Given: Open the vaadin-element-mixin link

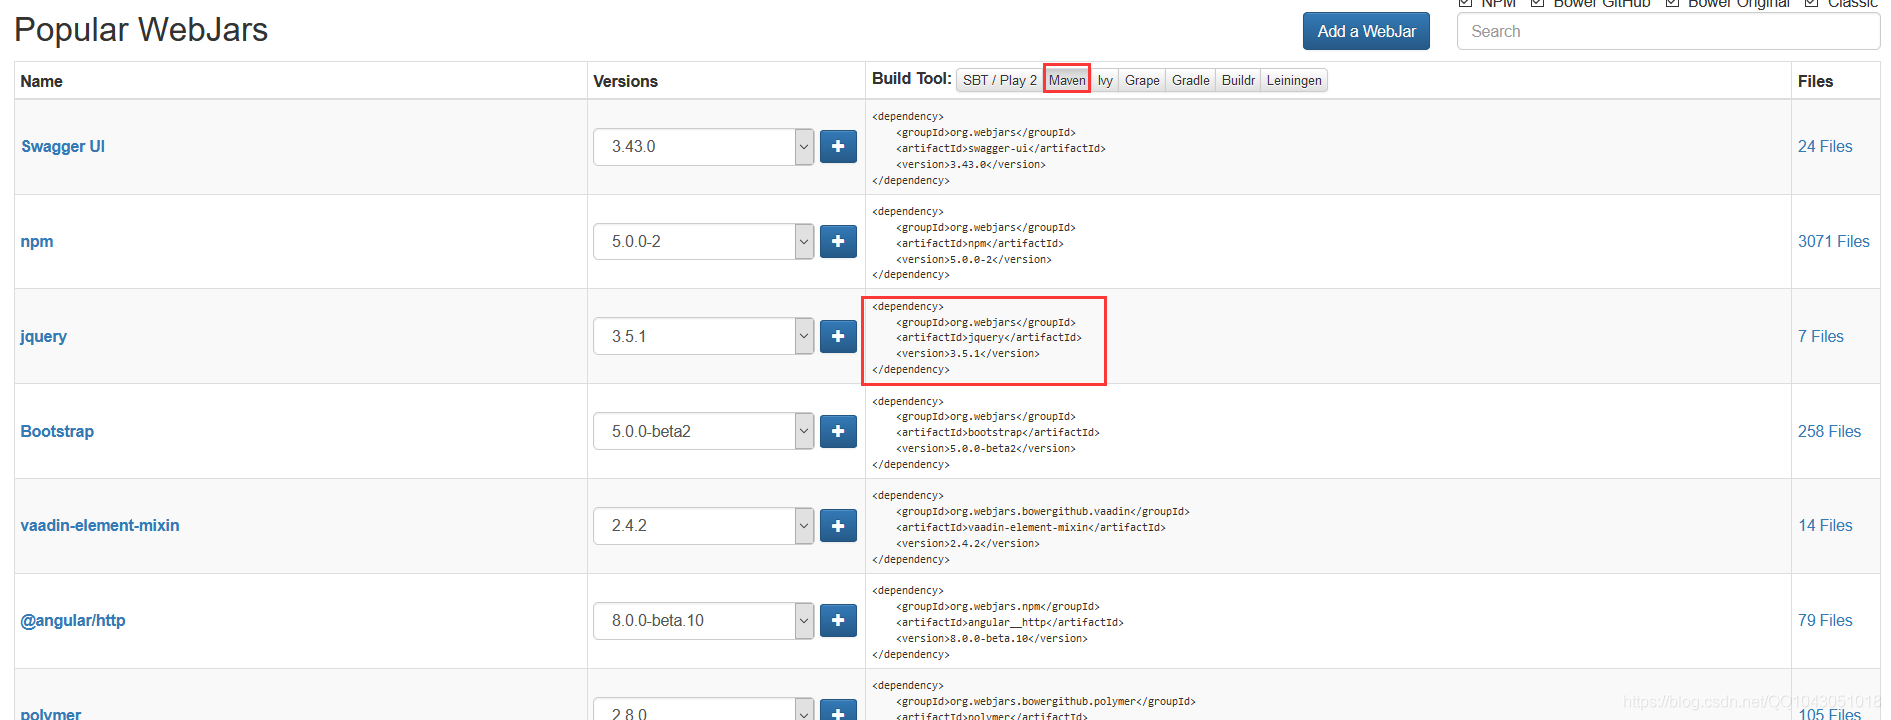Looking at the screenshot, I should pyautogui.click(x=100, y=525).
